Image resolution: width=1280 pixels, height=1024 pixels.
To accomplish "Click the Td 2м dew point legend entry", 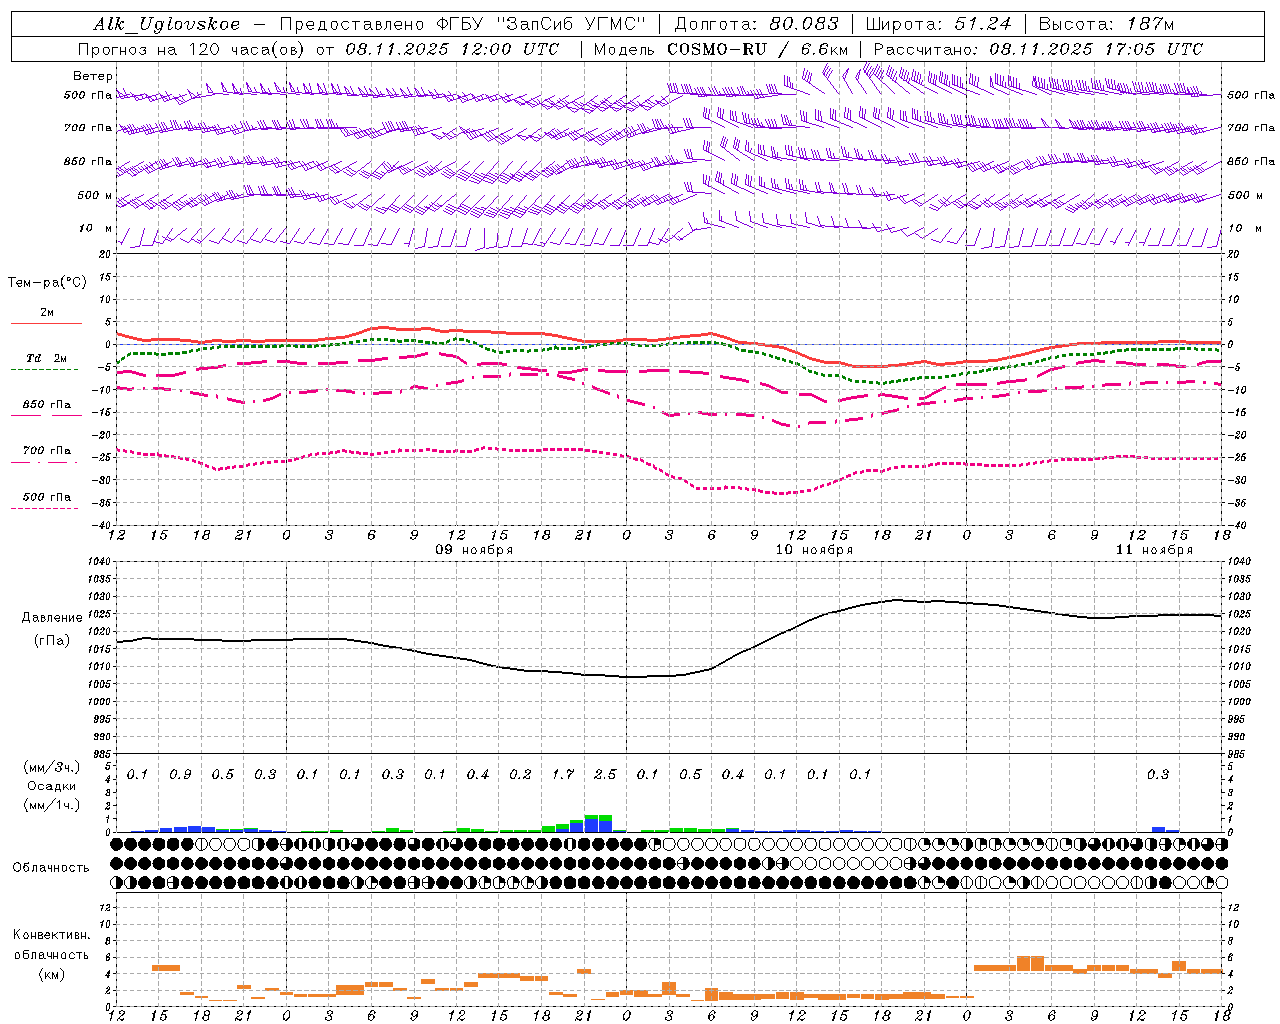I will pos(47,358).
